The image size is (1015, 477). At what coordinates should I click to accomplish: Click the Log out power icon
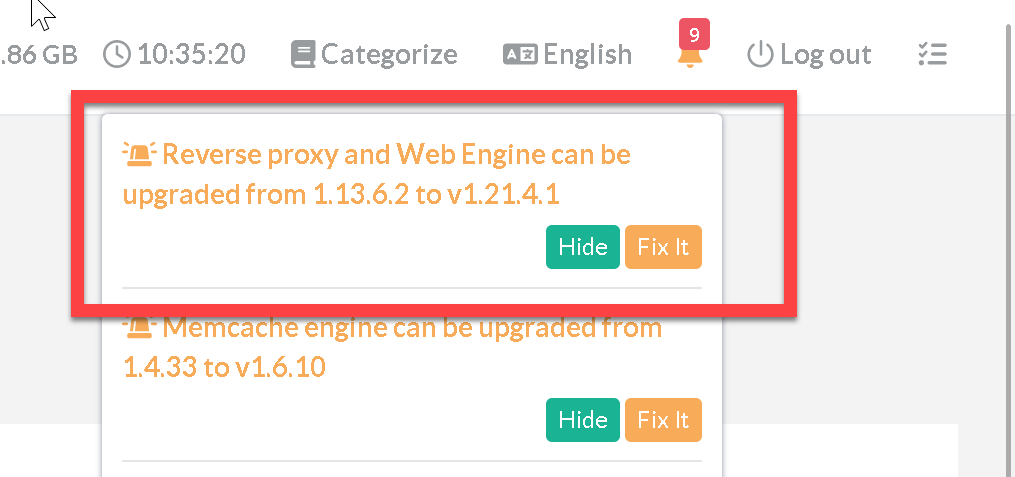pos(761,54)
